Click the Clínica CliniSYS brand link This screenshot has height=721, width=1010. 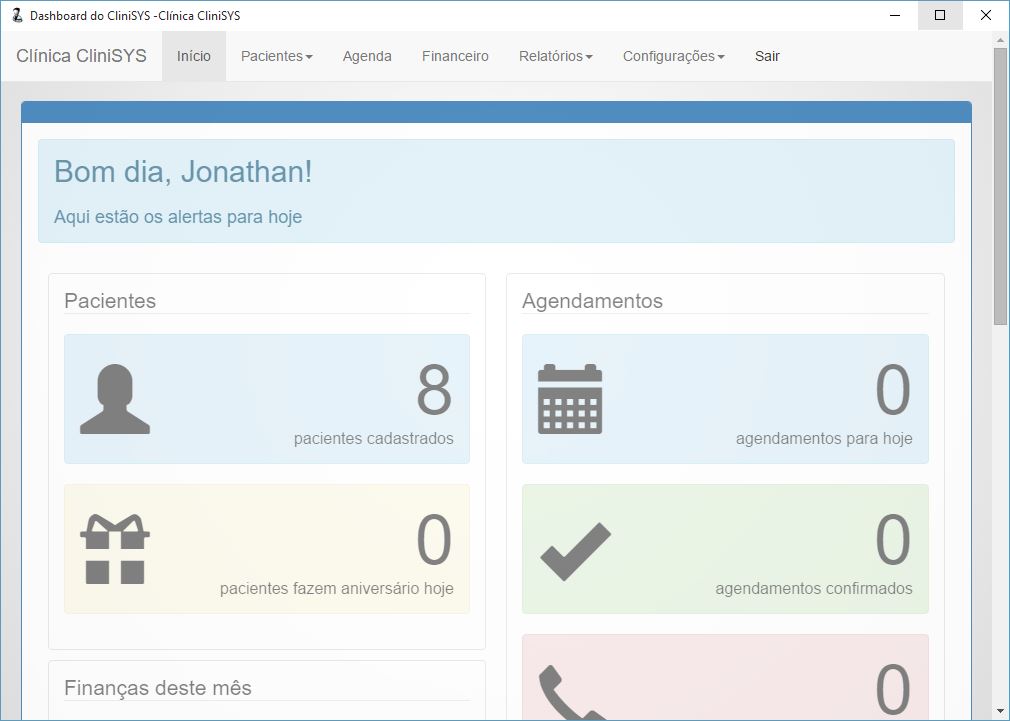[x=81, y=56]
